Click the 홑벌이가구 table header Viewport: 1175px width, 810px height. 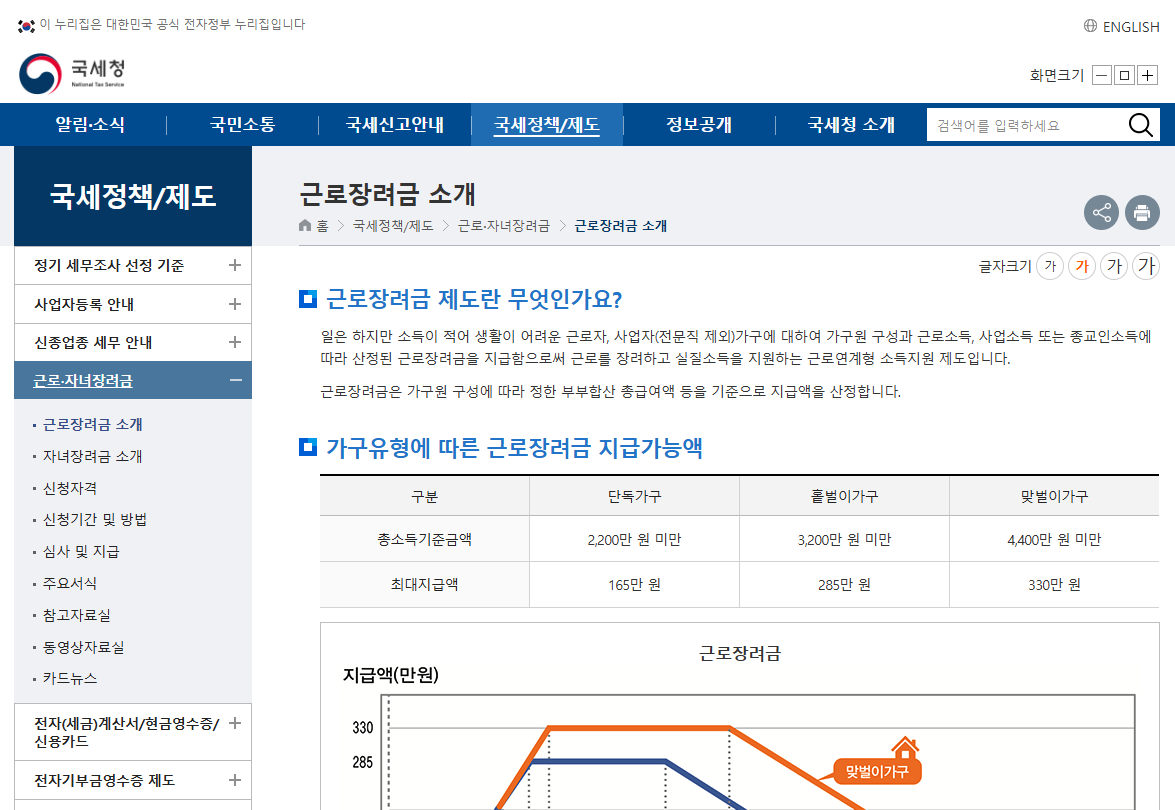844,496
